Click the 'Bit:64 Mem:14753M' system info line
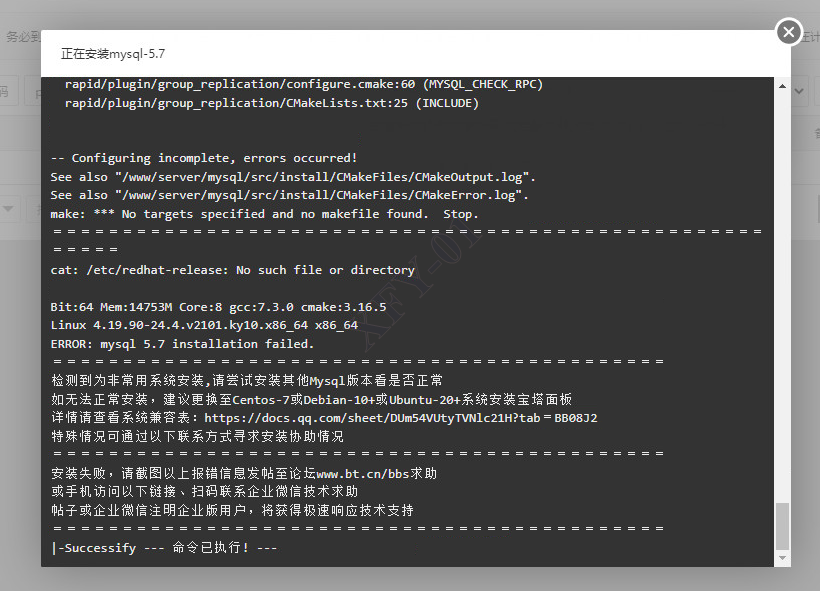Viewport: 820px width, 591px height. tap(218, 307)
